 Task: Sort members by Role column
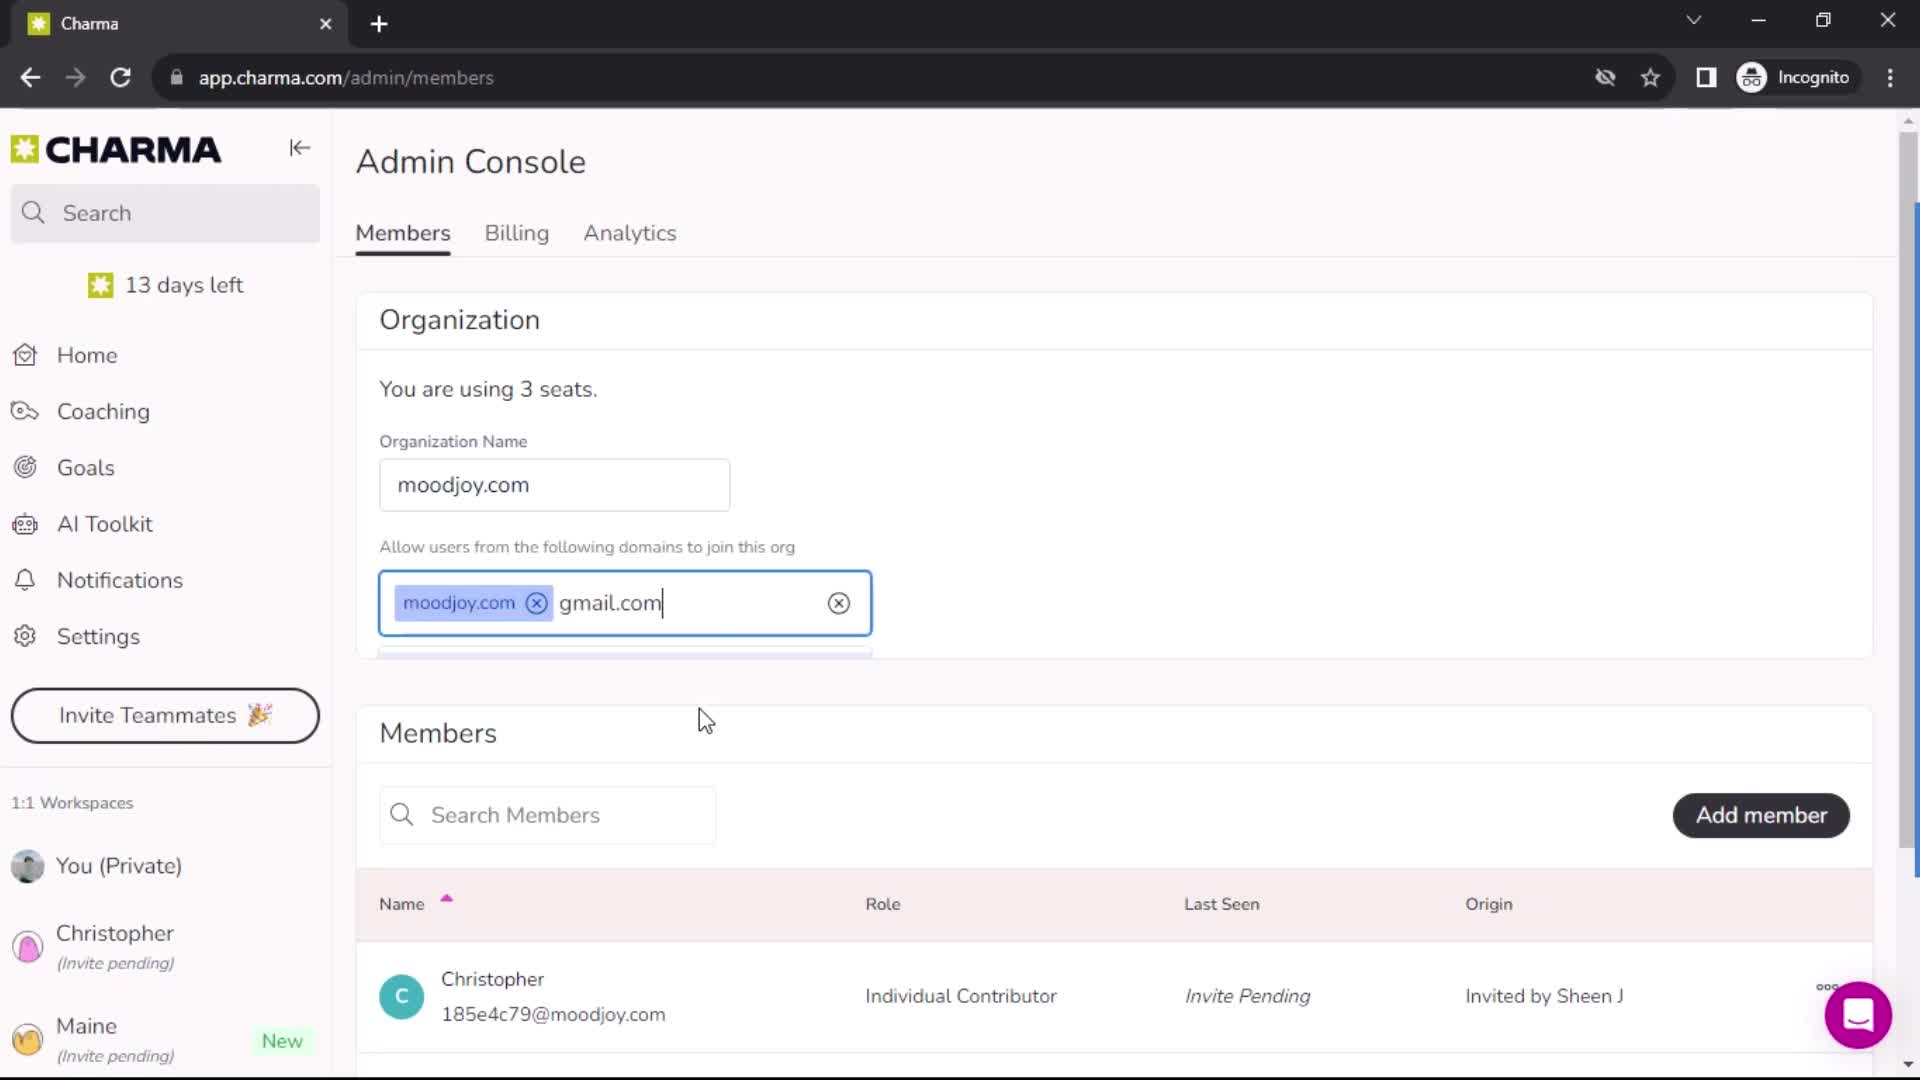(x=882, y=904)
